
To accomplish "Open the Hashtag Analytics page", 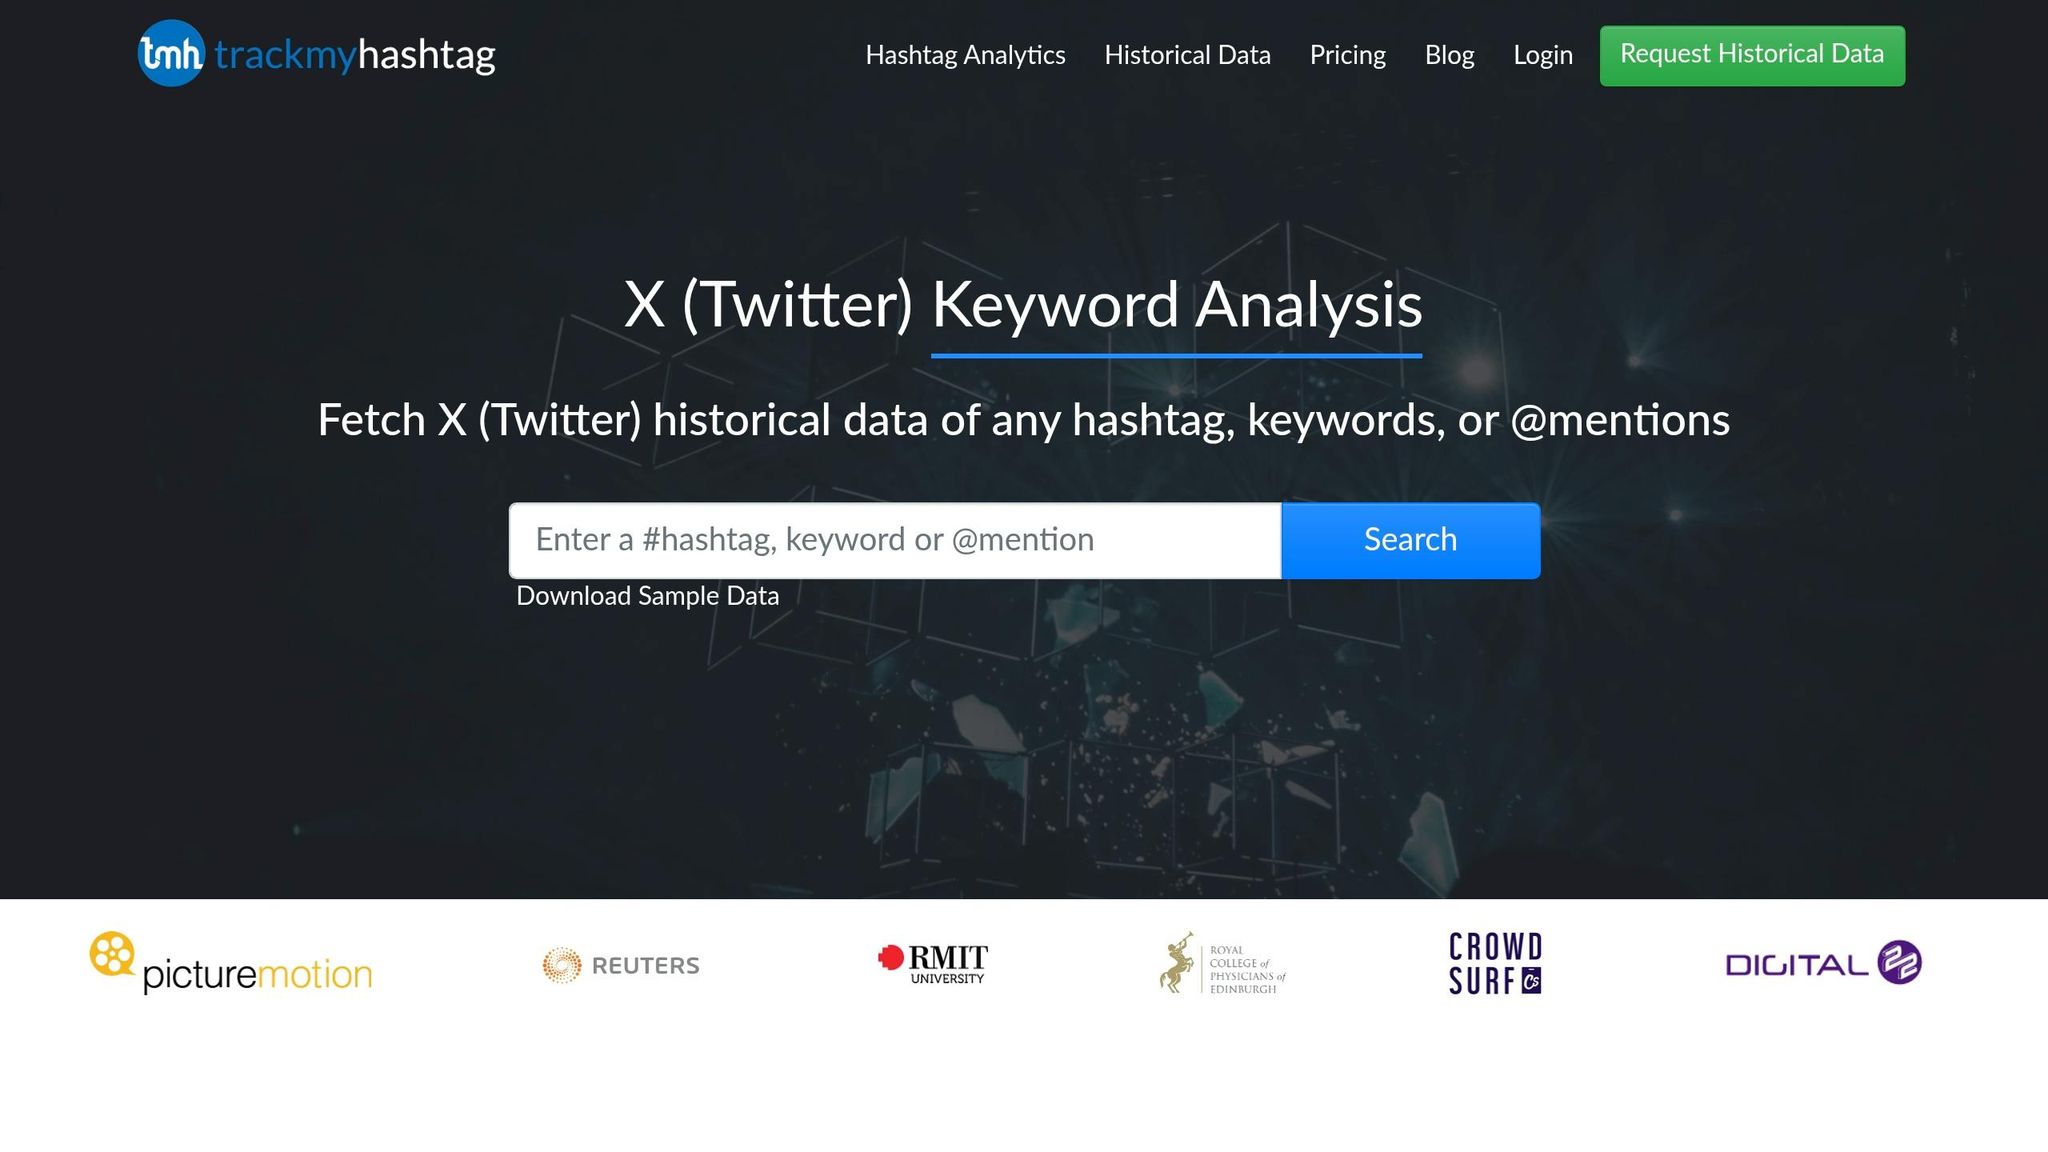I will pos(965,55).
